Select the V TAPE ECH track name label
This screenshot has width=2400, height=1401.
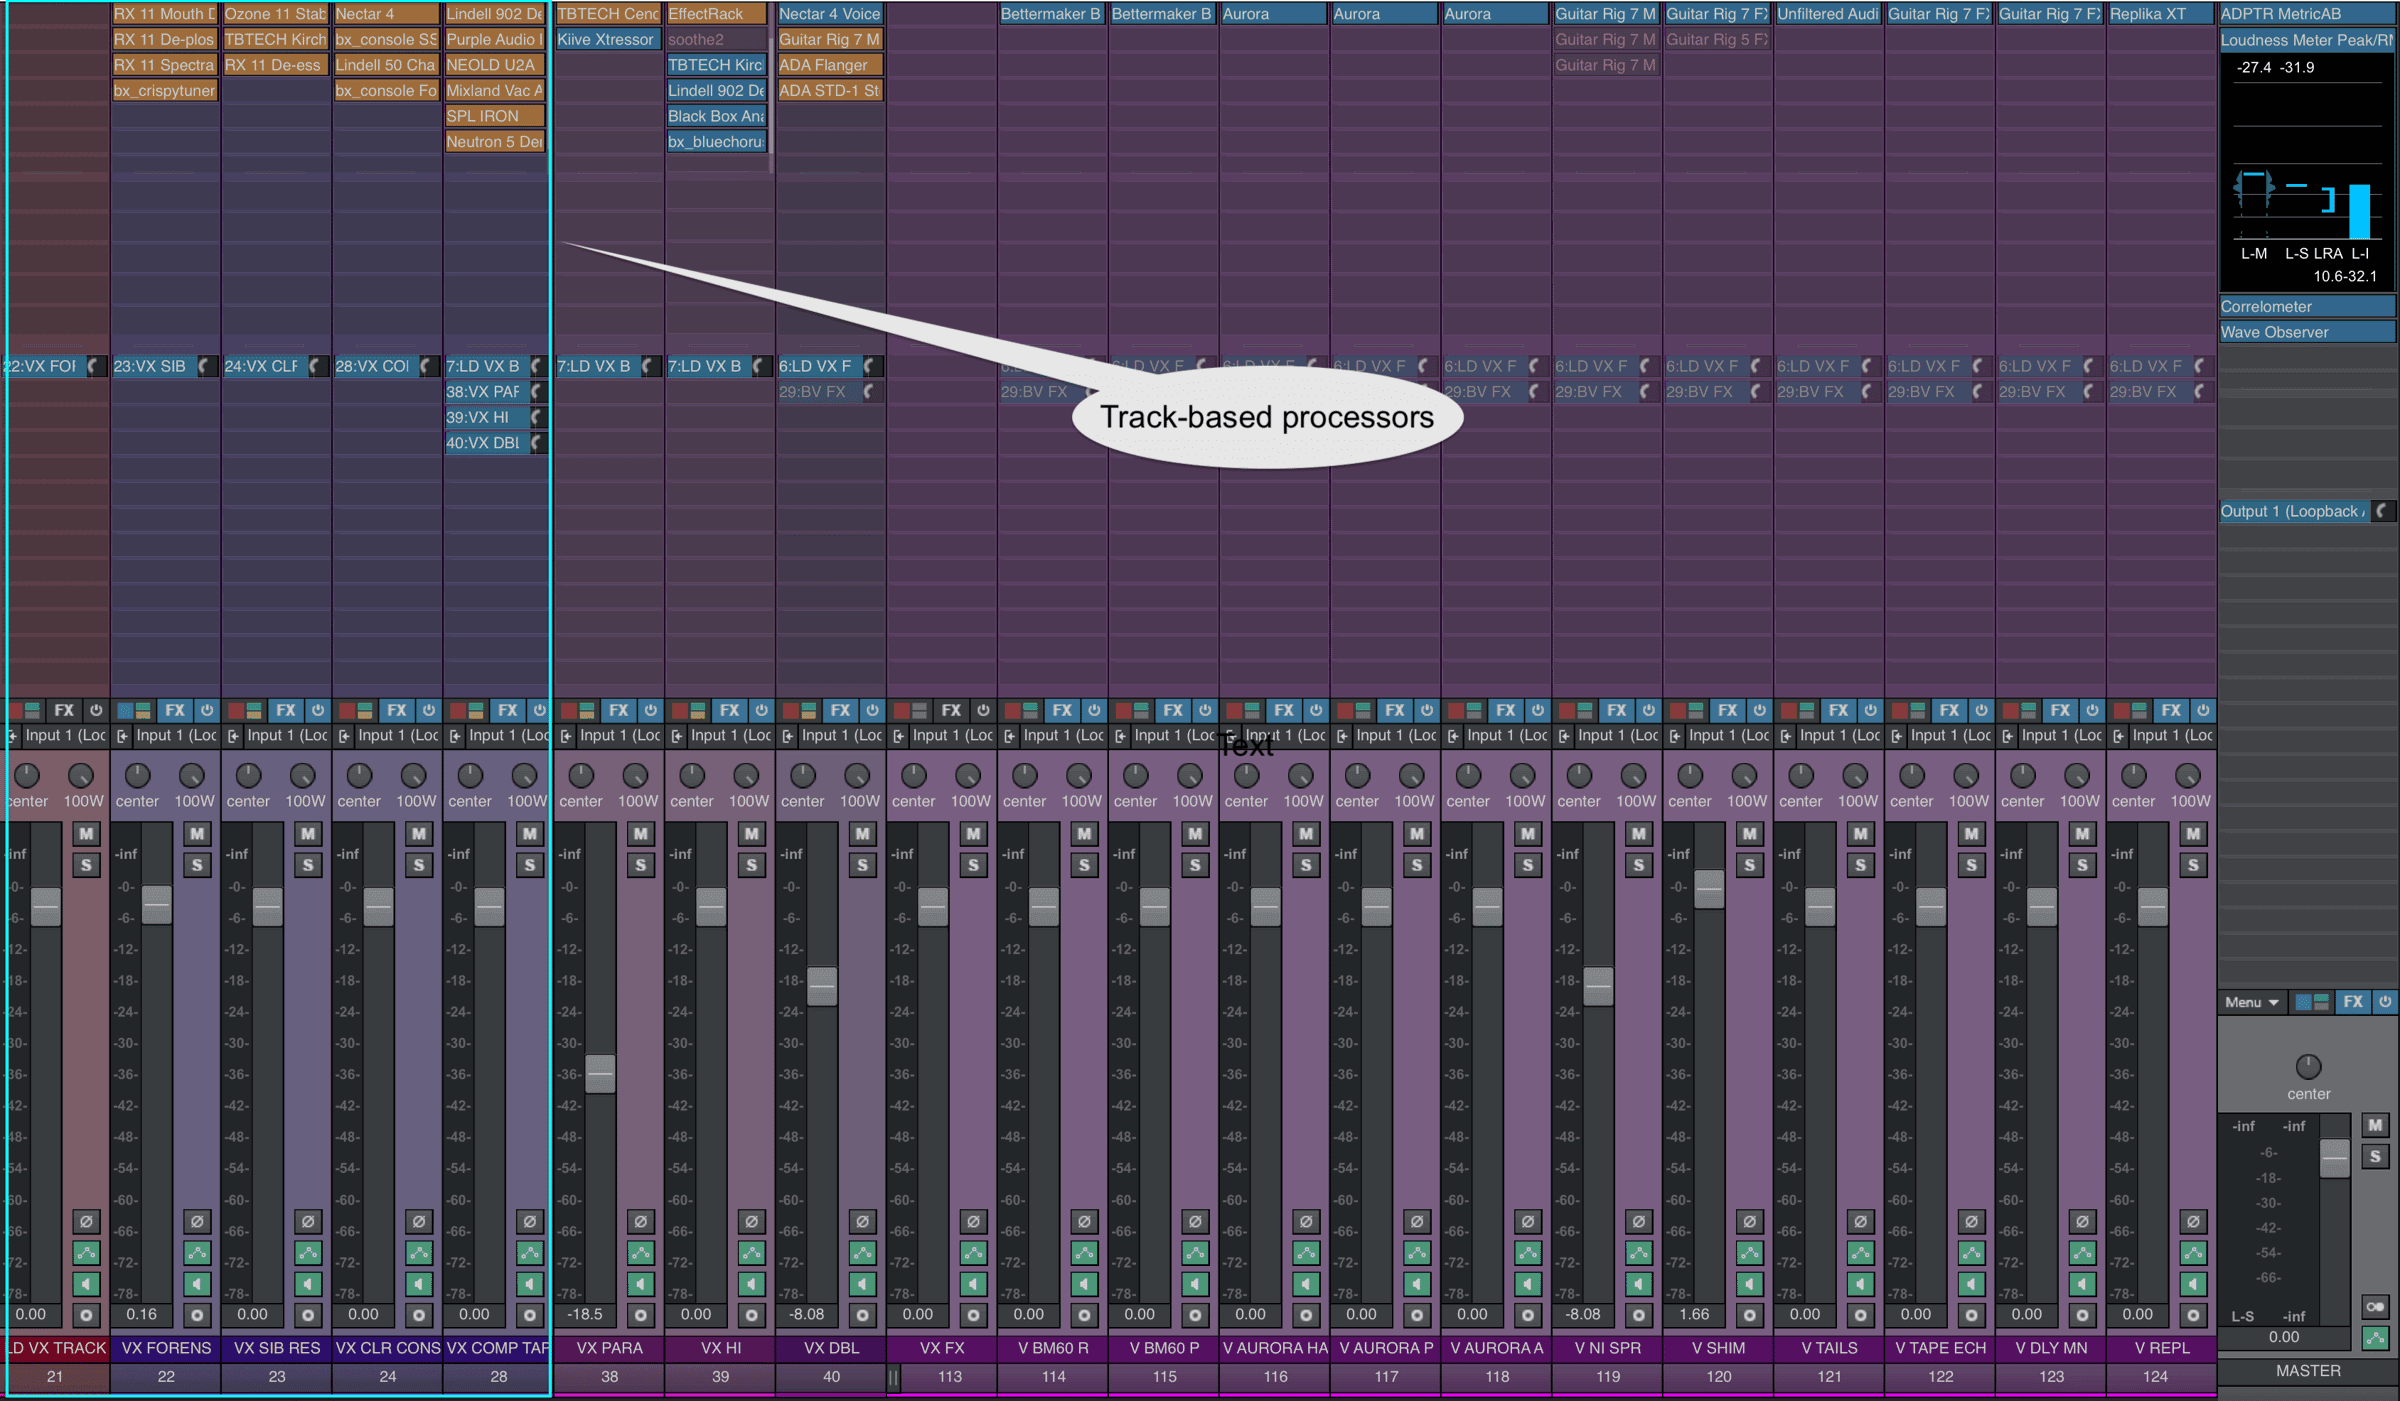[x=1940, y=1348]
